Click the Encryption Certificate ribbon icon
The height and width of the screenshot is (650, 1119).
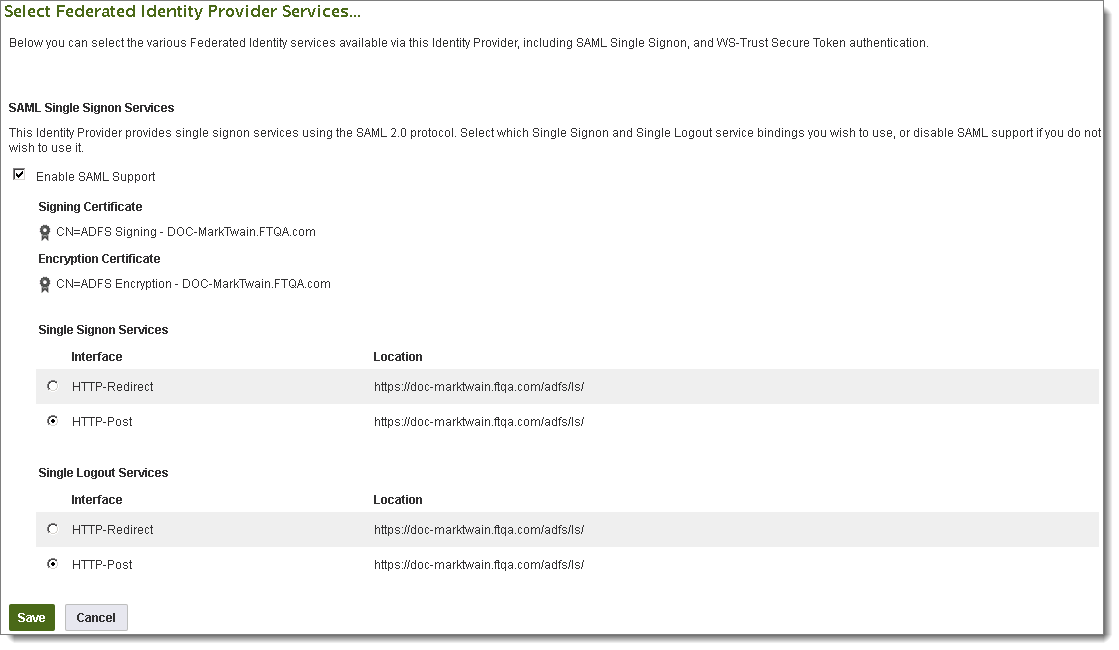tap(45, 283)
